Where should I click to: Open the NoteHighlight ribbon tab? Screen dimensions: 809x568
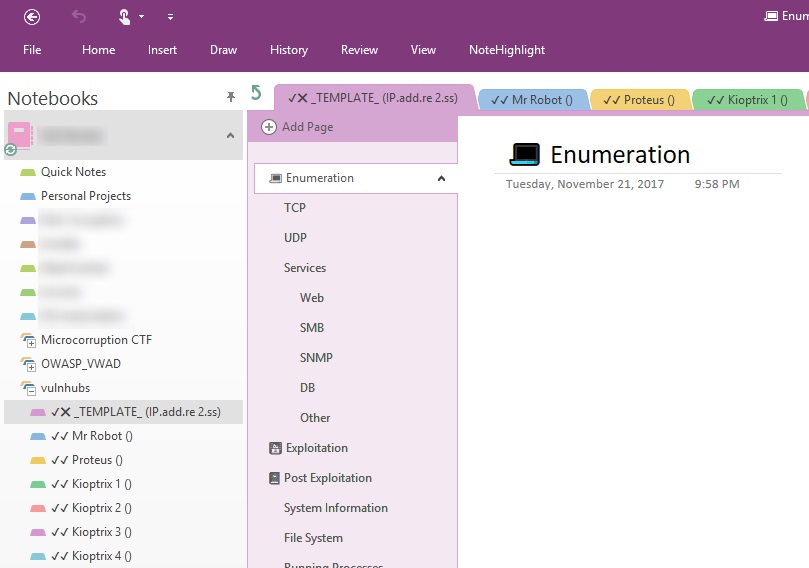point(507,50)
